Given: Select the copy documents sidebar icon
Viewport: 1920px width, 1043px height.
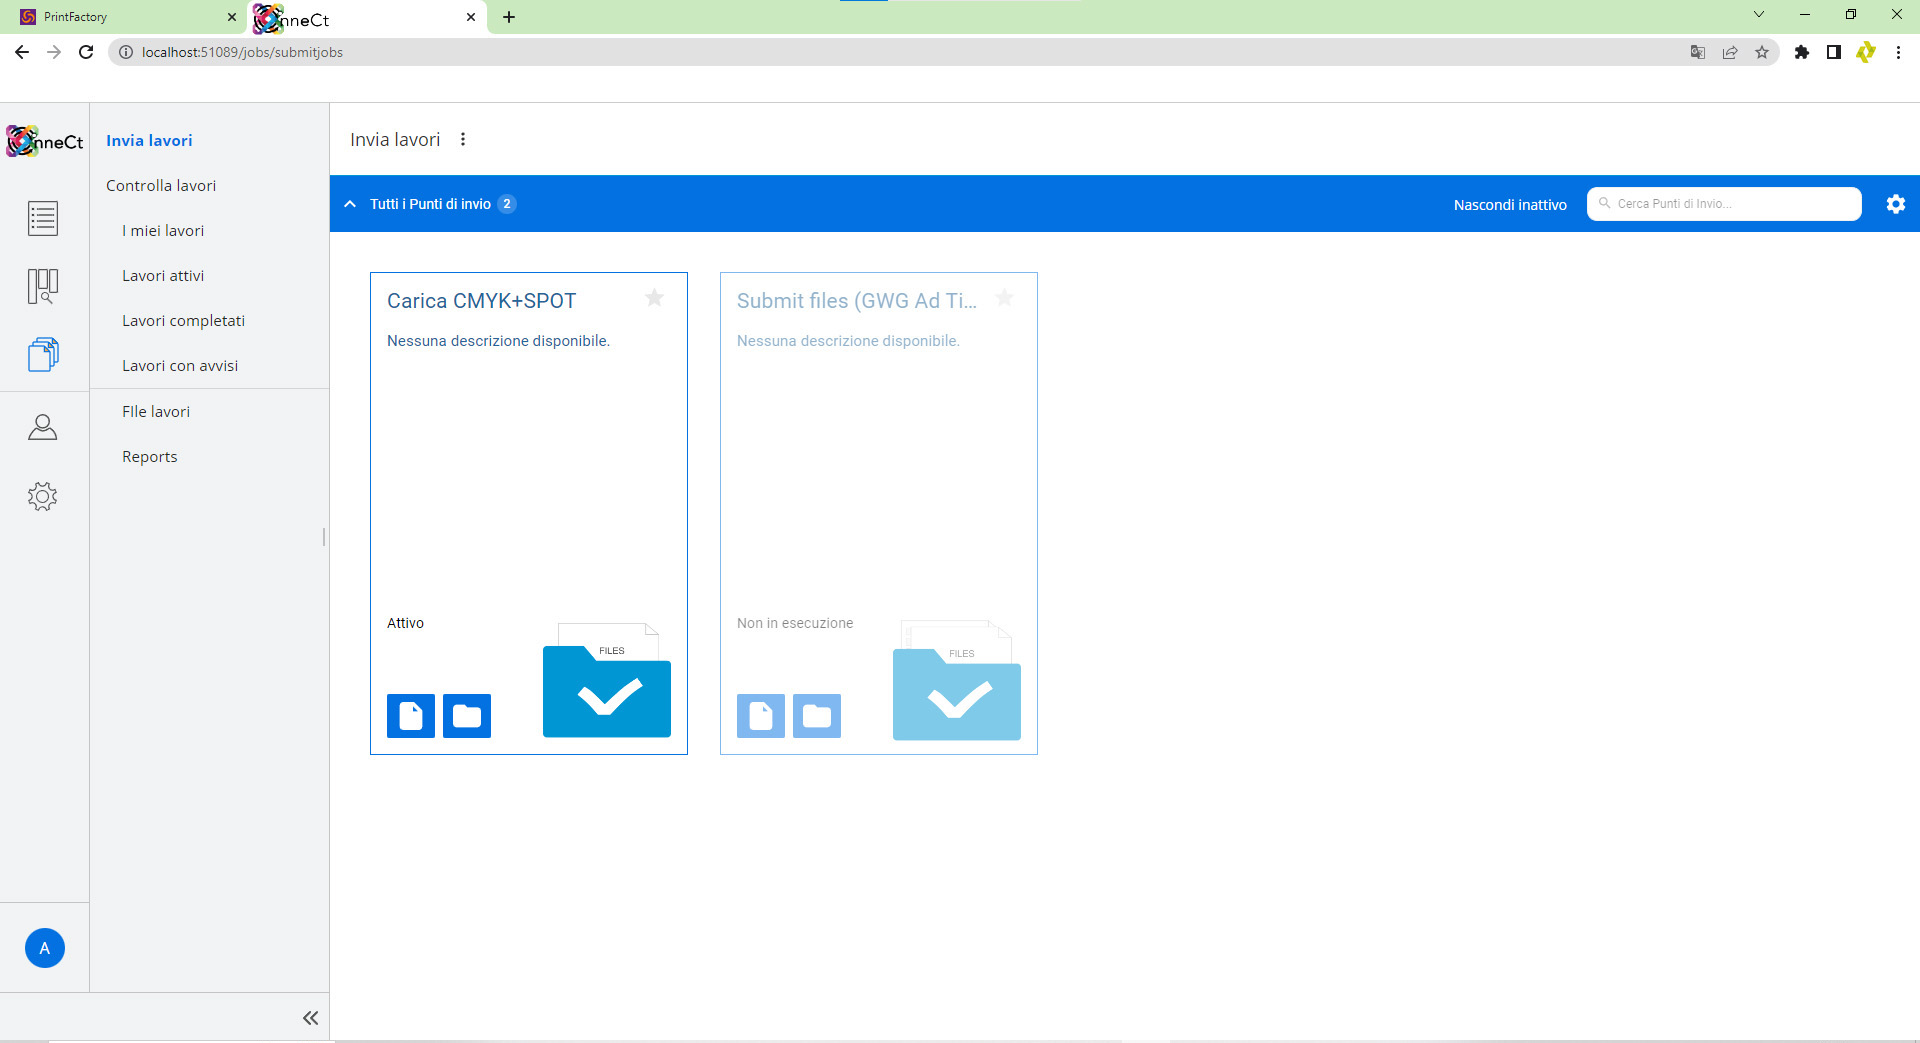Looking at the screenshot, I should (43, 354).
